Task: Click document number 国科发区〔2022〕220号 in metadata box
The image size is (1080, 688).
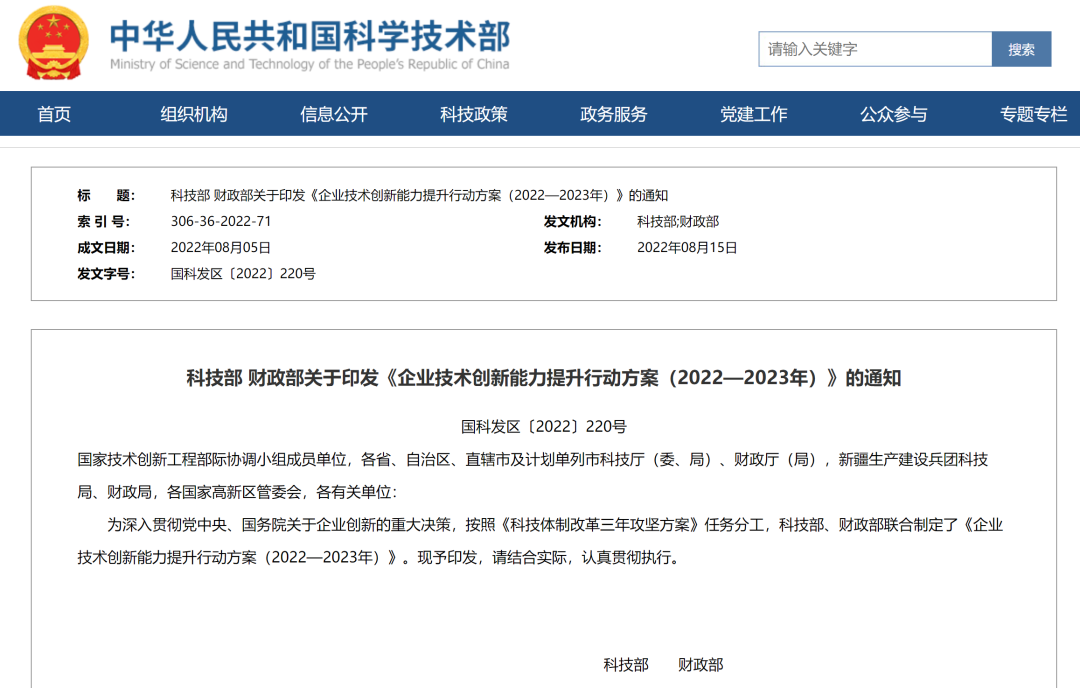Action: click(x=243, y=273)
